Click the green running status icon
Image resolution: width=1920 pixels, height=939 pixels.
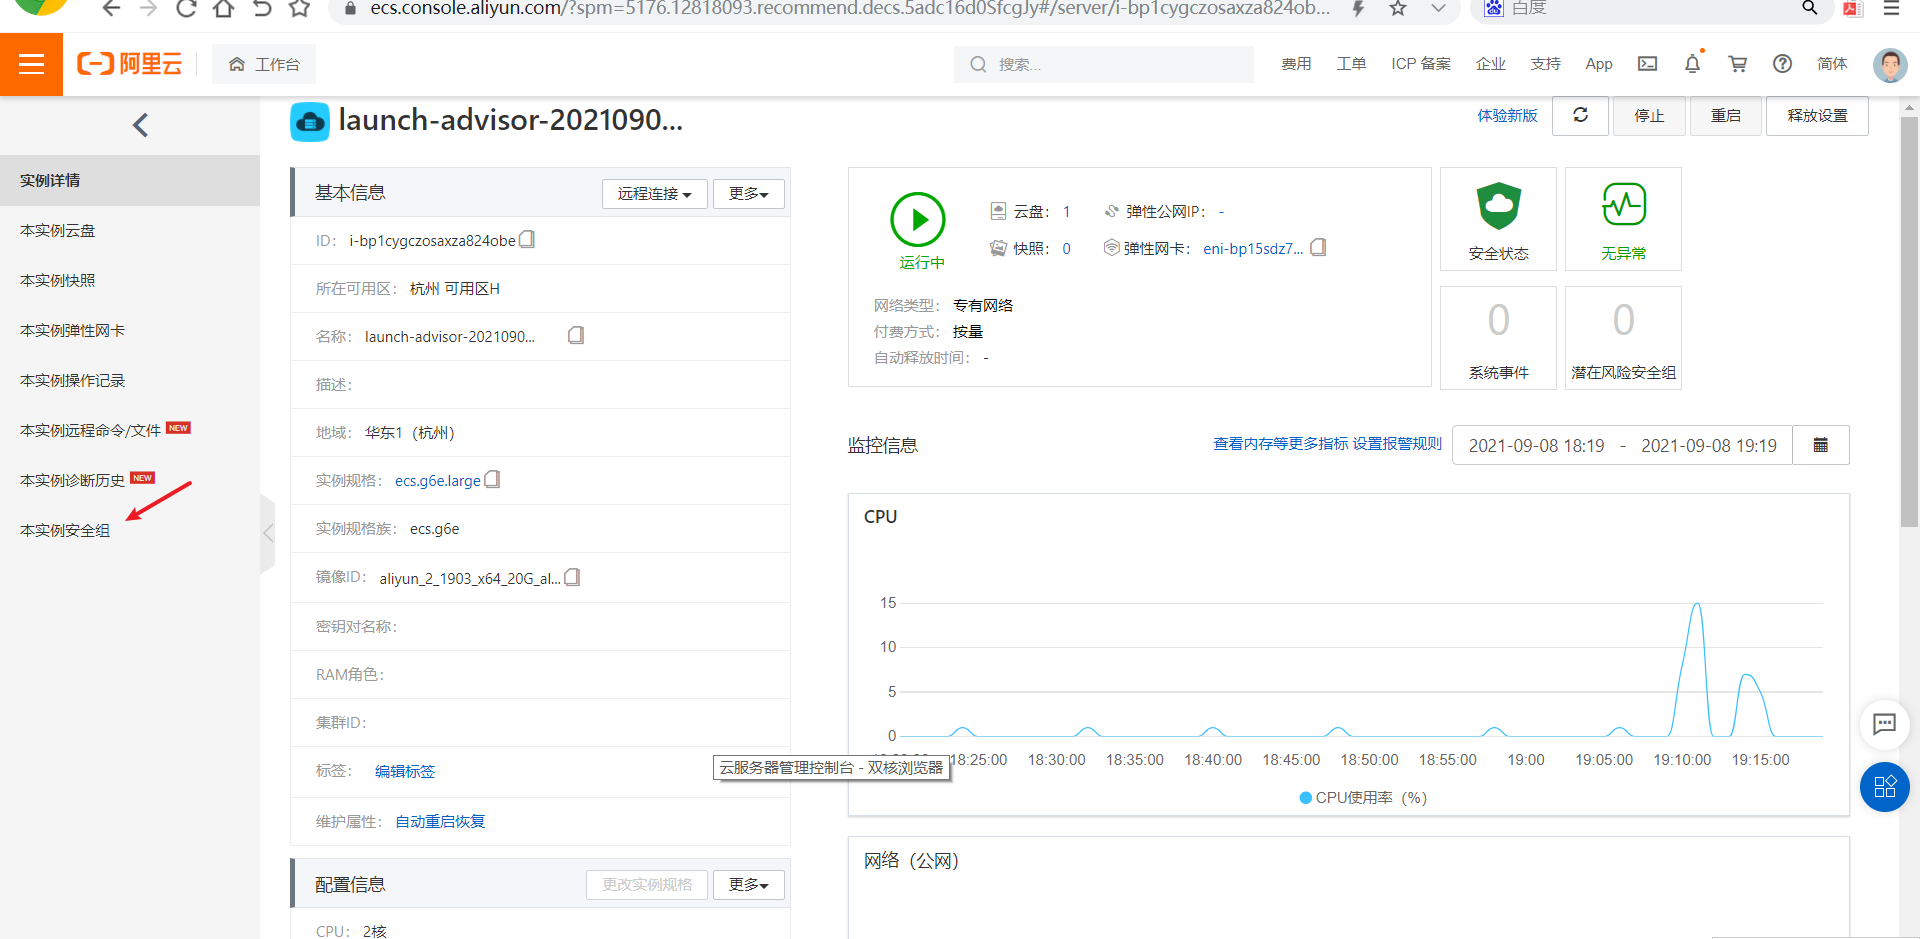click(x=918, y=220)
